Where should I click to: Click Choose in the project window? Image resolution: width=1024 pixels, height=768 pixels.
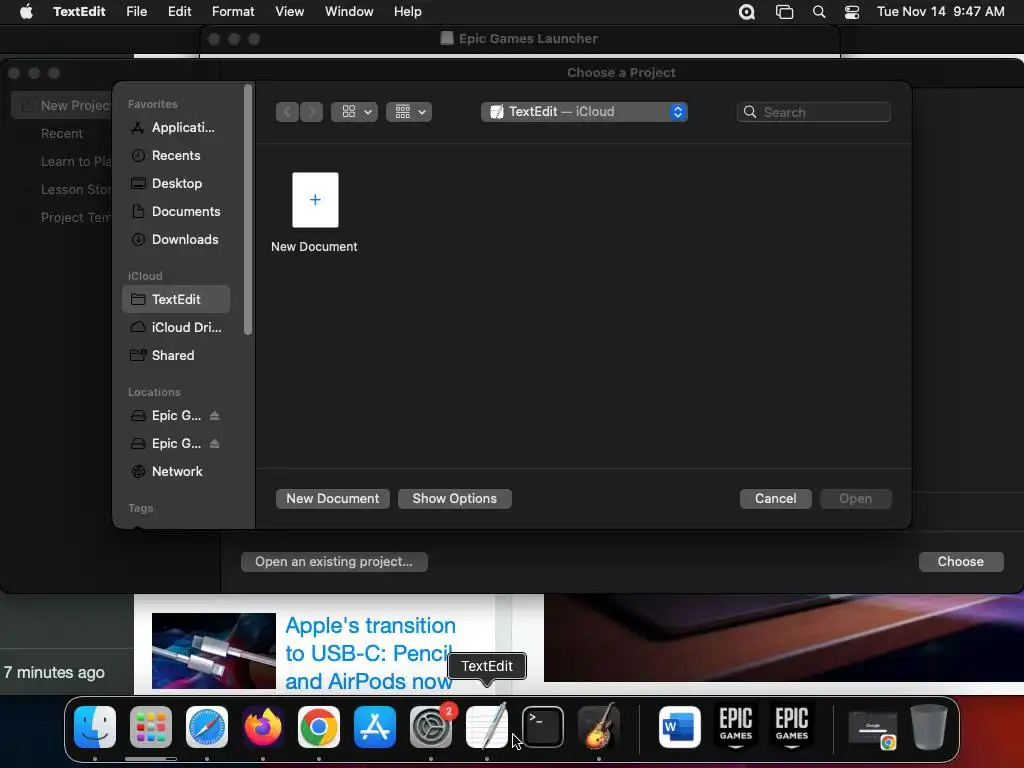[x=960, y=562]
